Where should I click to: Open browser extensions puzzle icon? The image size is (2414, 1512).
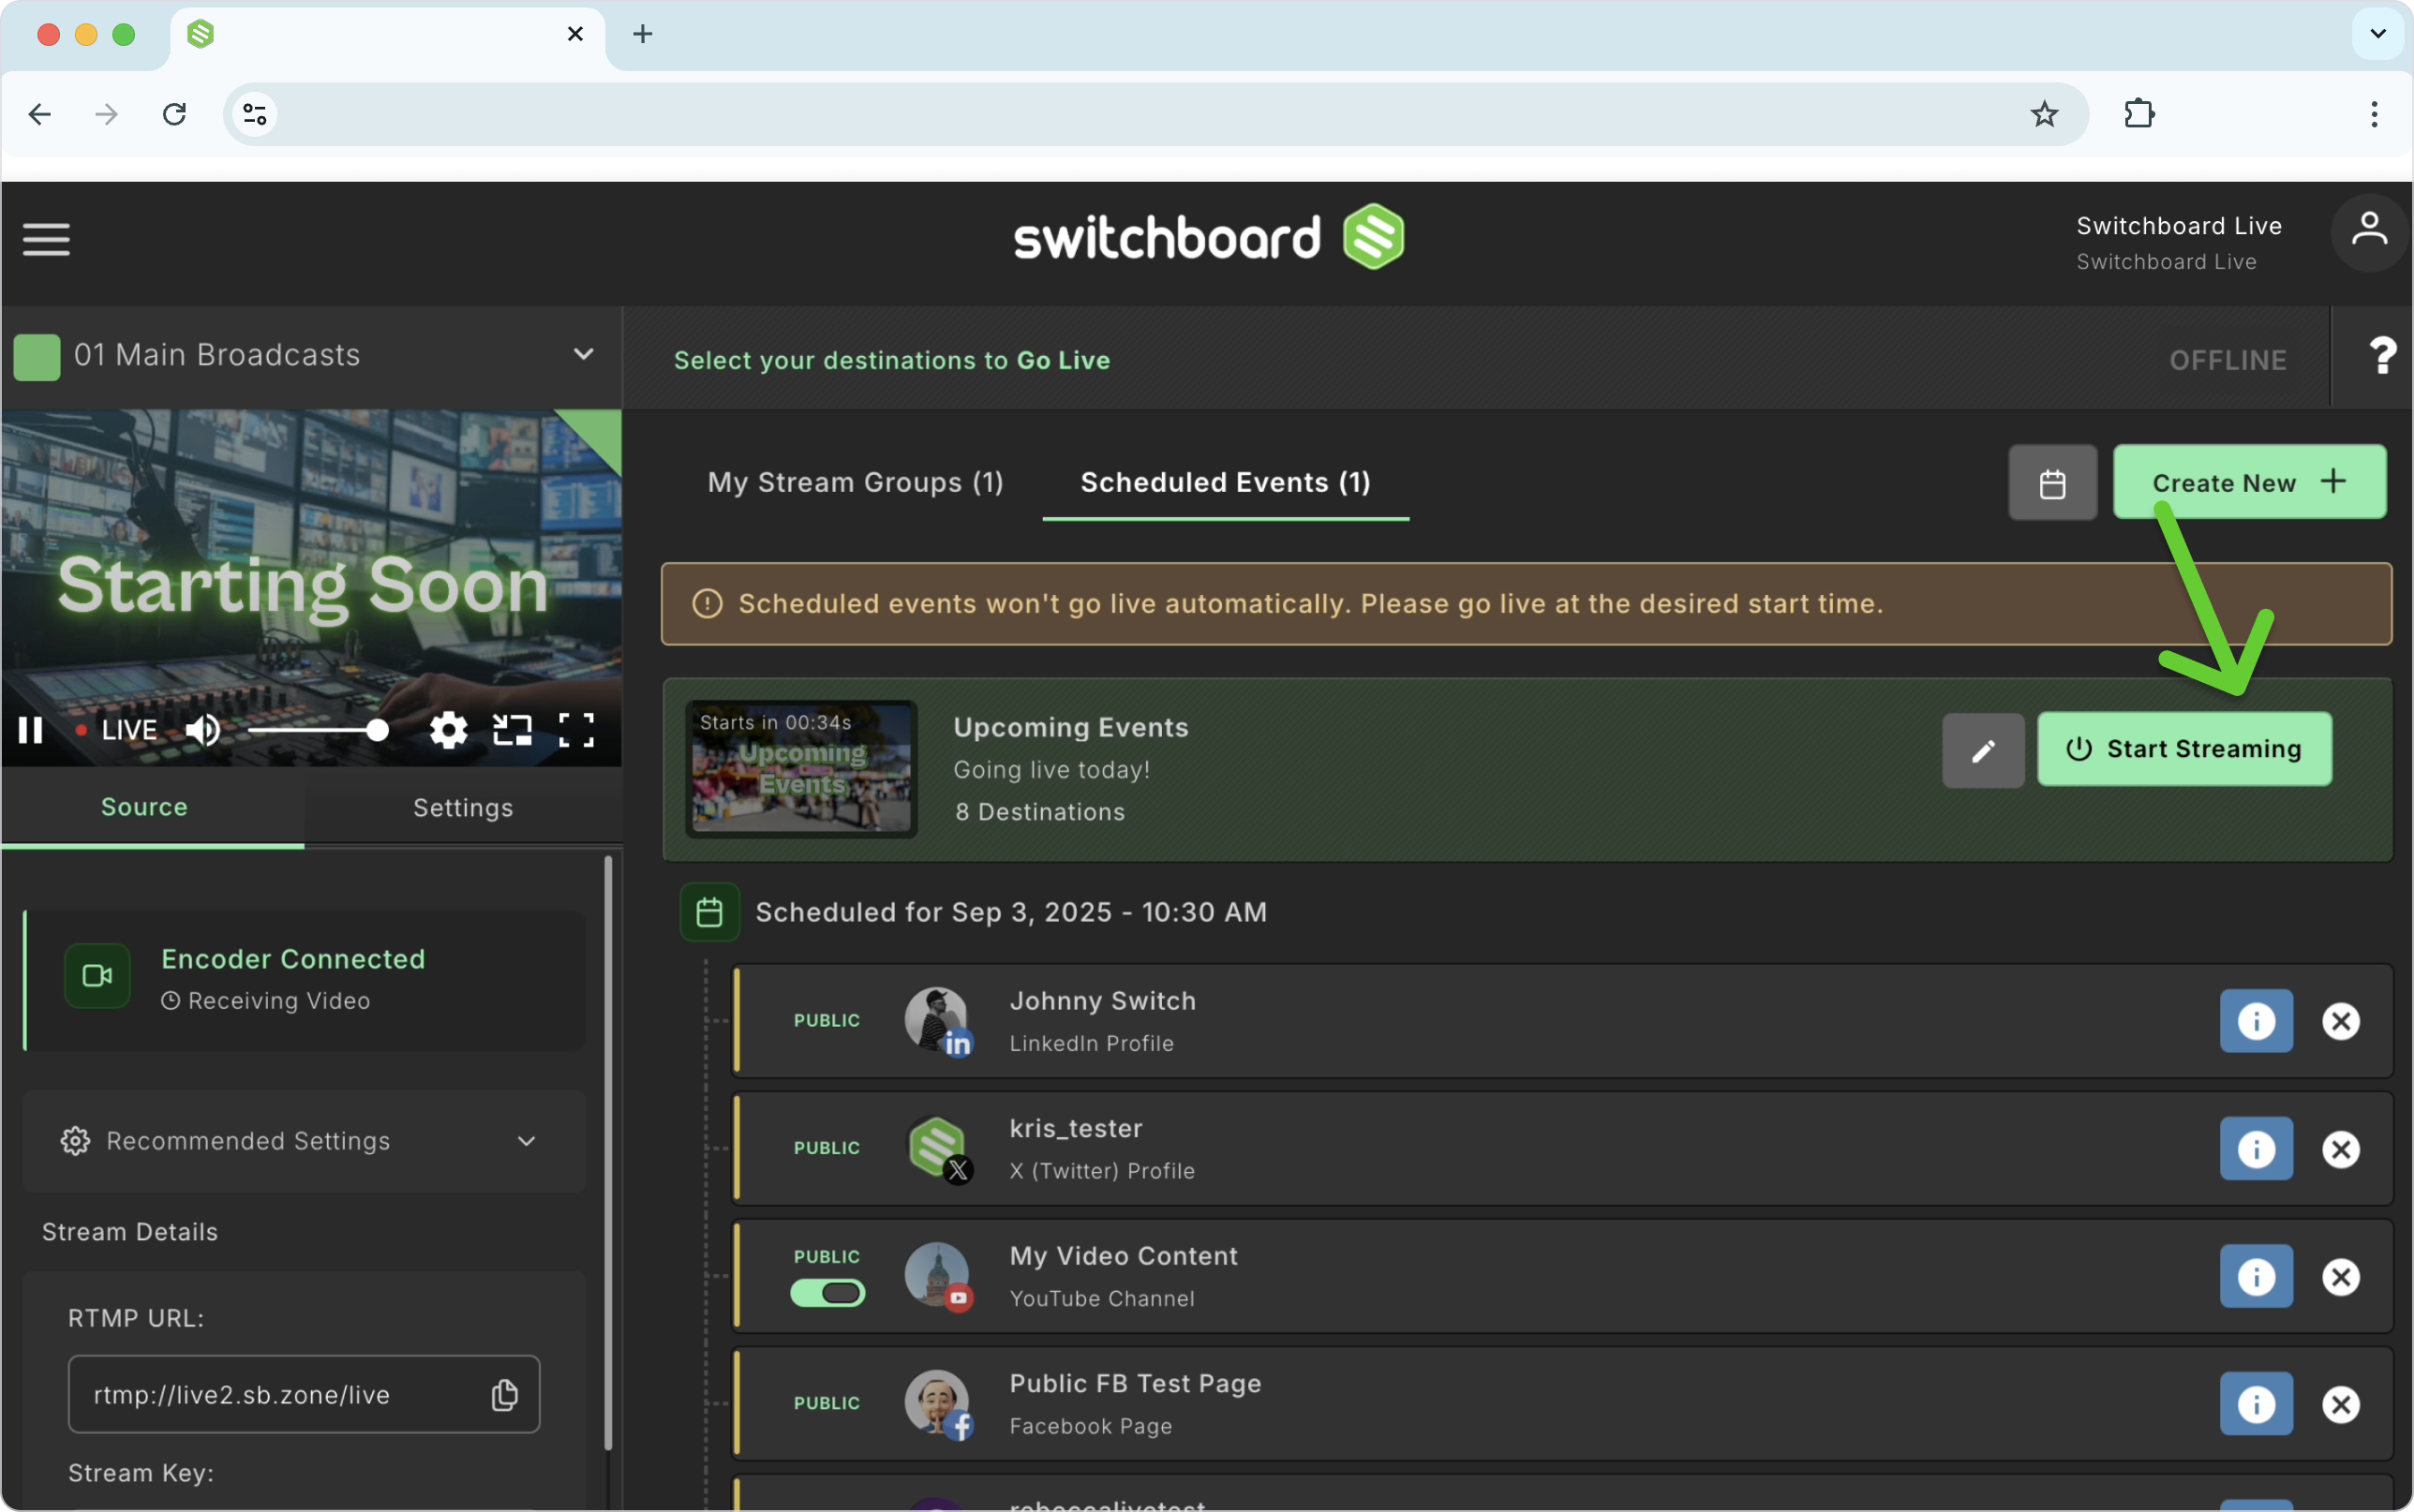(2139, 114)
